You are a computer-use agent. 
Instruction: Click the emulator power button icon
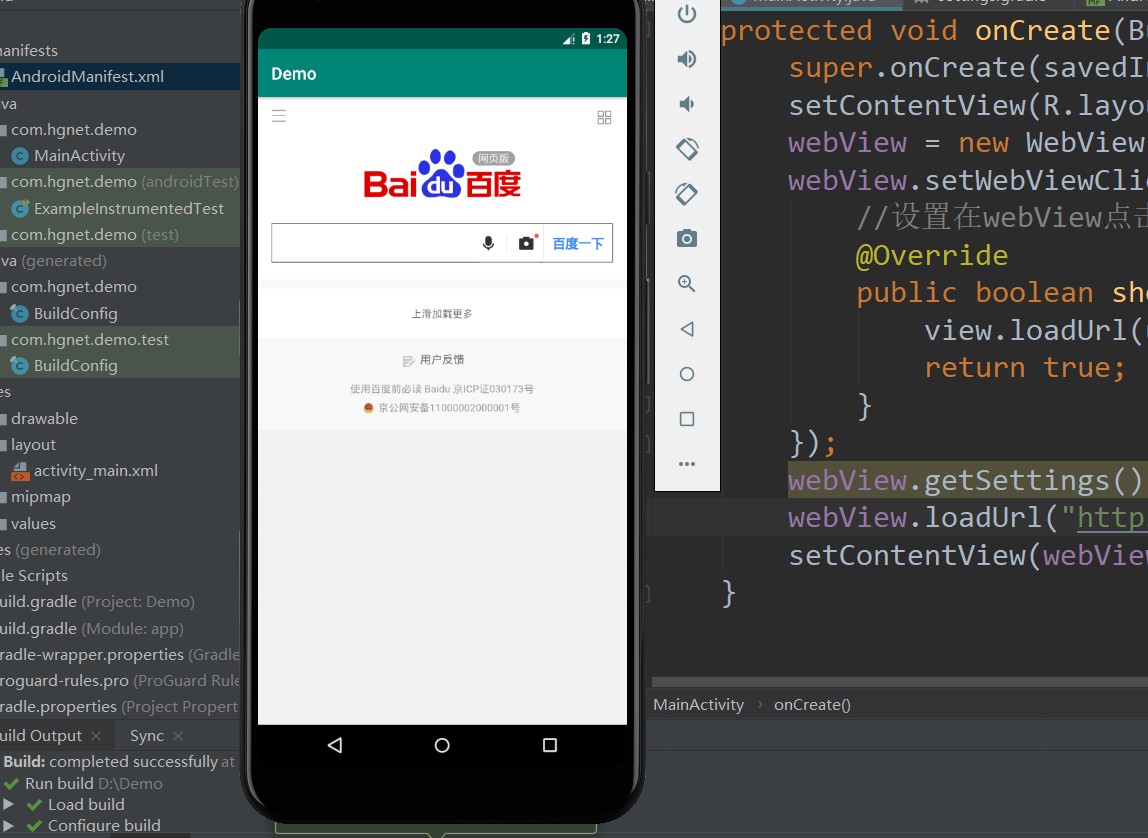[687, 14]
